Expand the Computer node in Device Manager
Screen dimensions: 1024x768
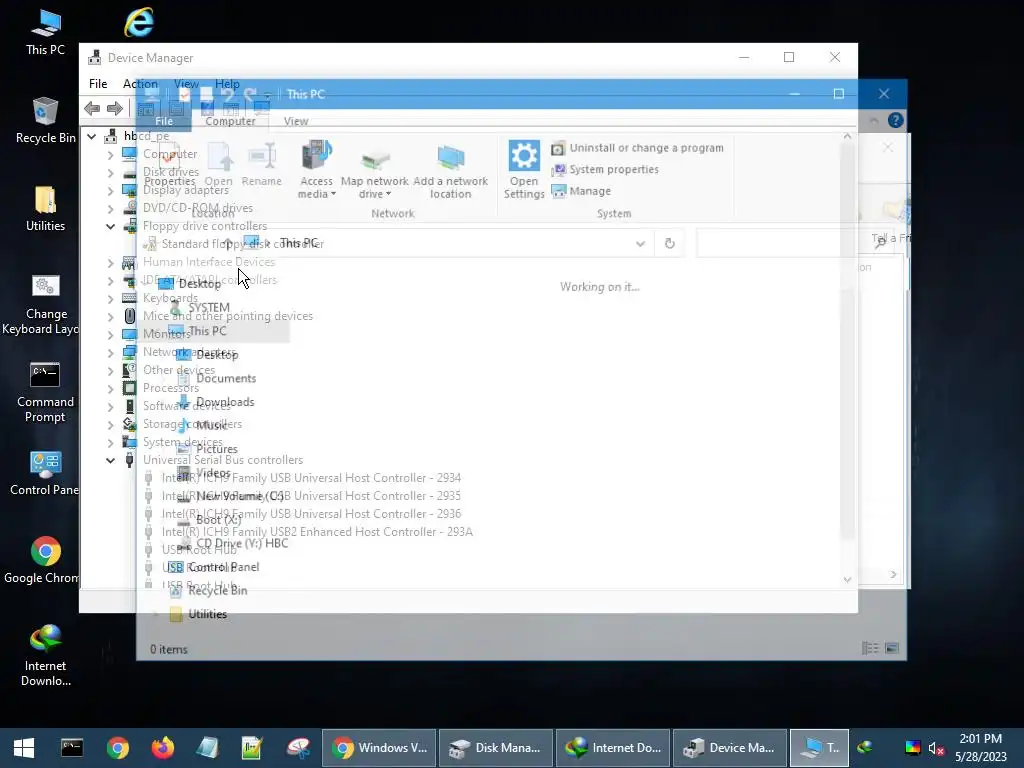tap(110, 155)
